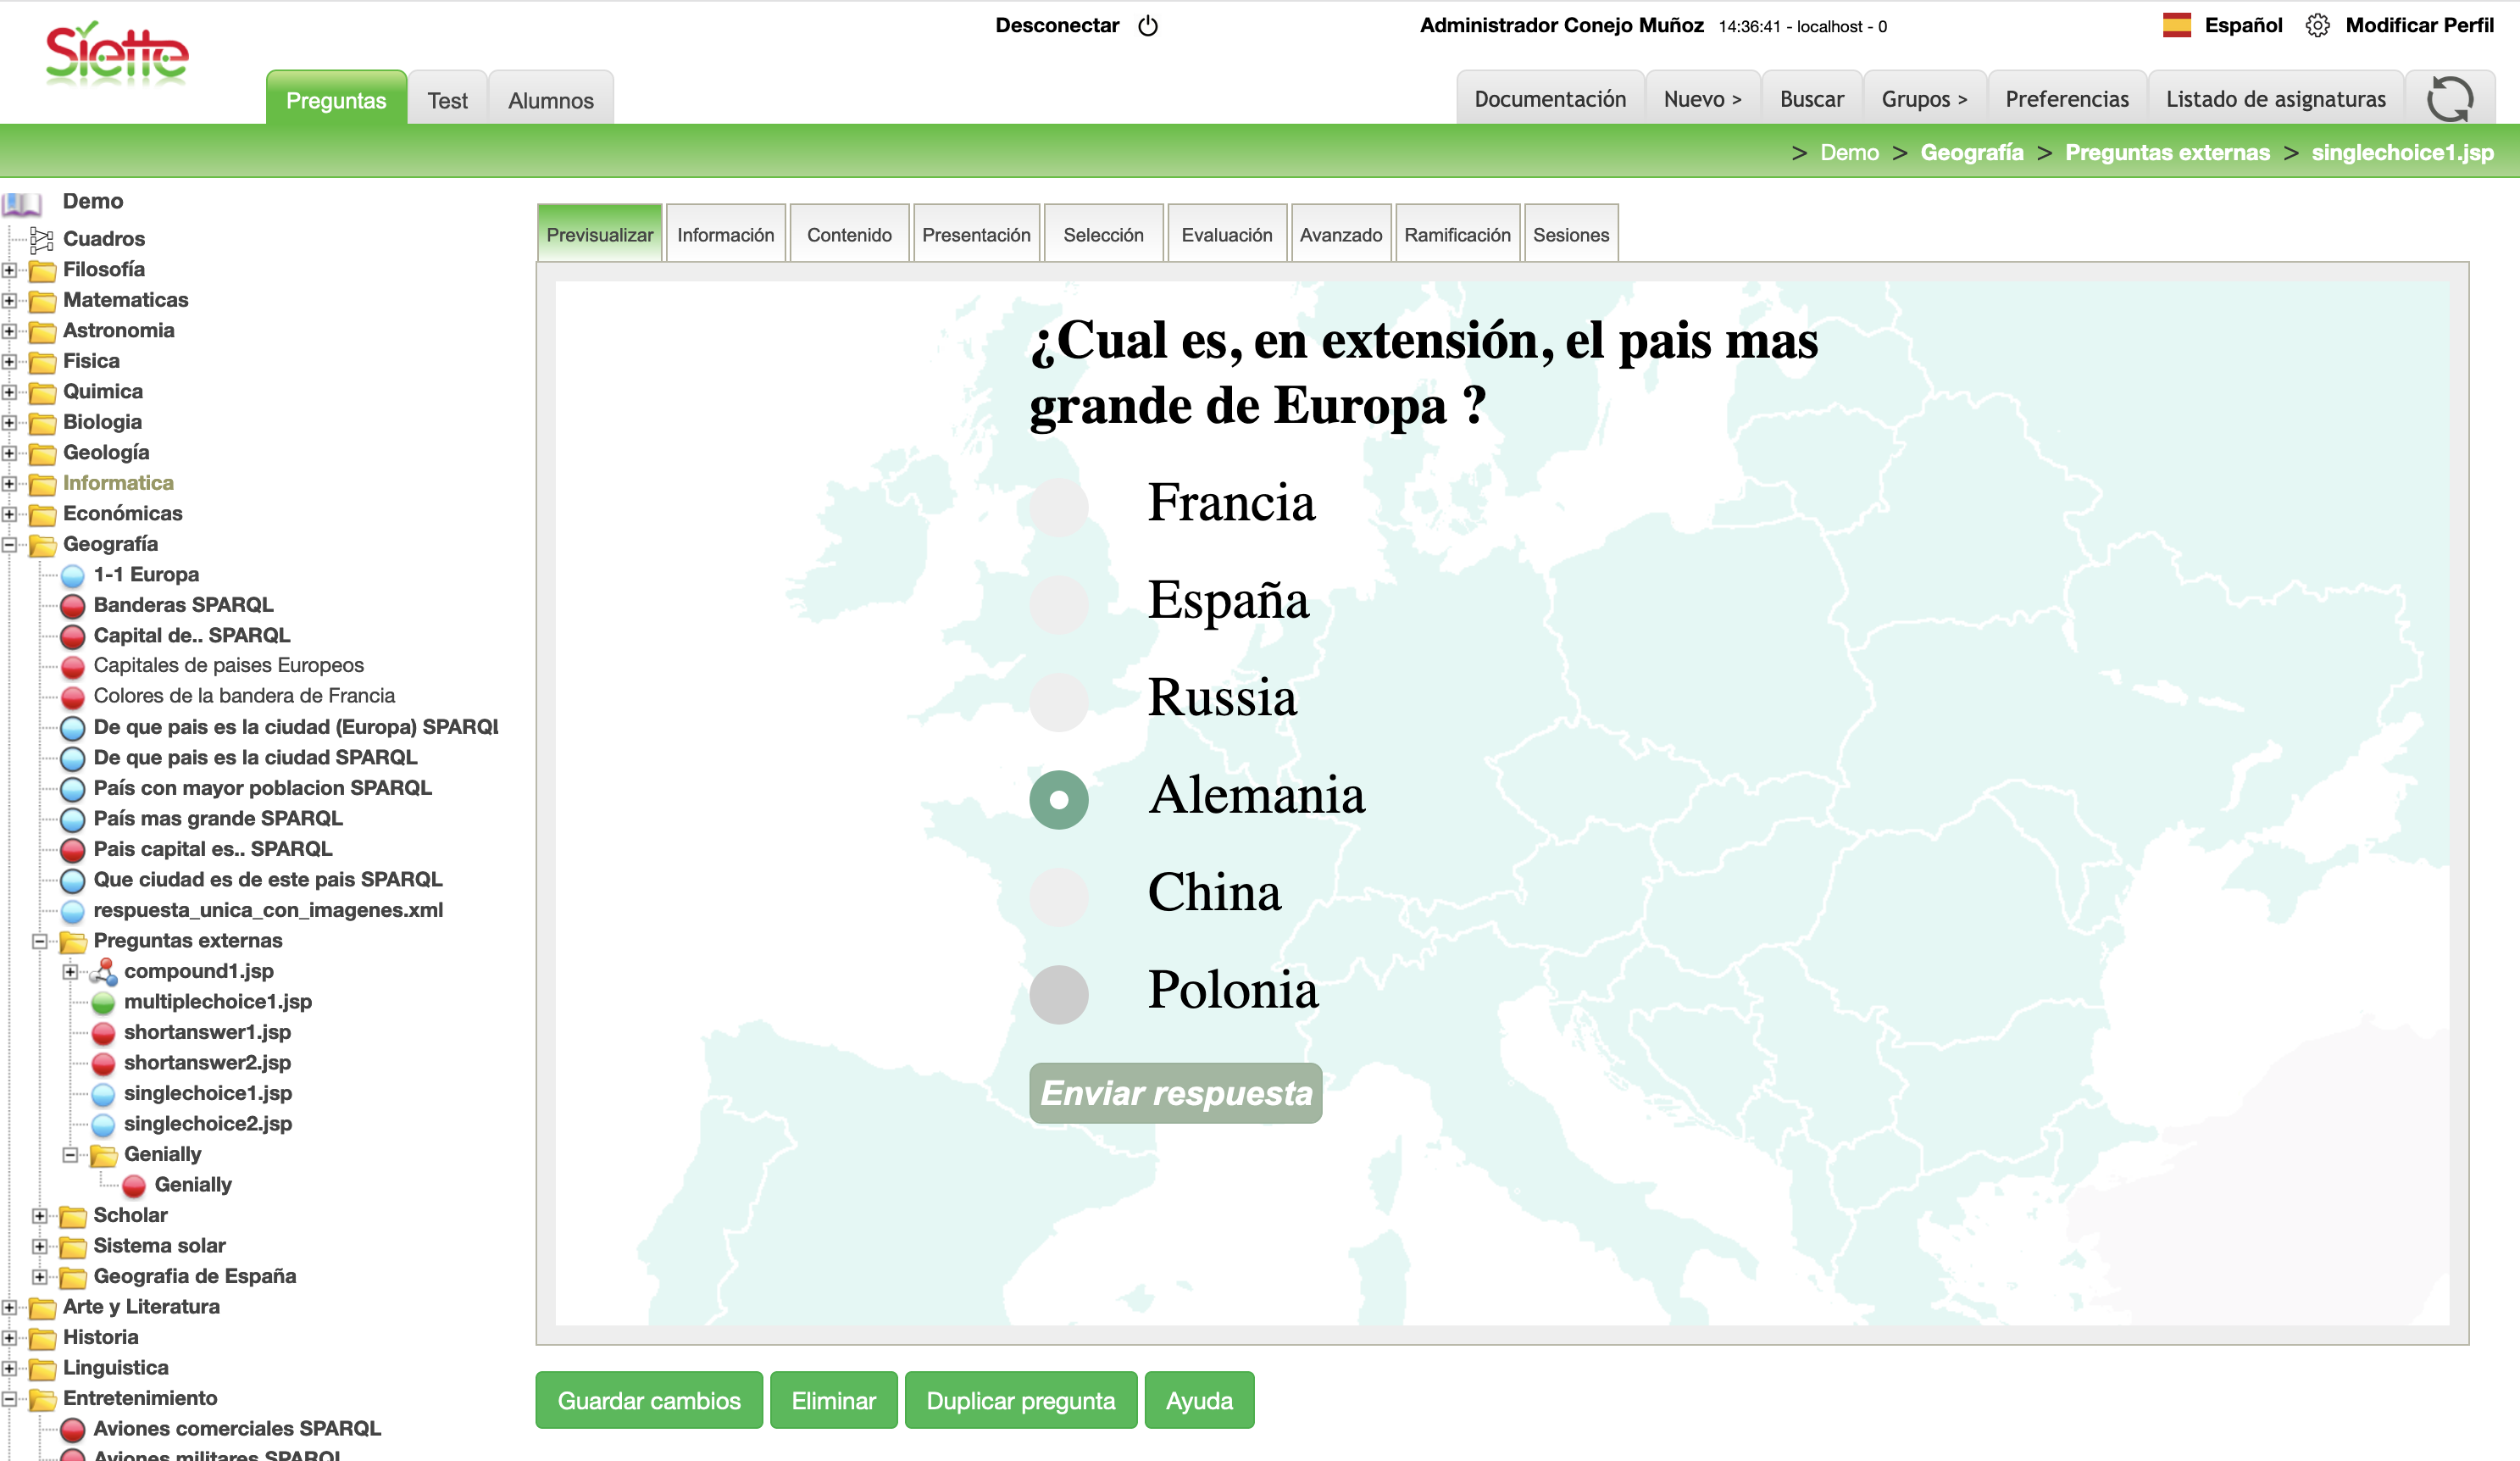Image resolution: width=2520 pixels, height=1461 pixels.
Task: Click the Modificar Perfil gear icon
Action: (2317, 26)
